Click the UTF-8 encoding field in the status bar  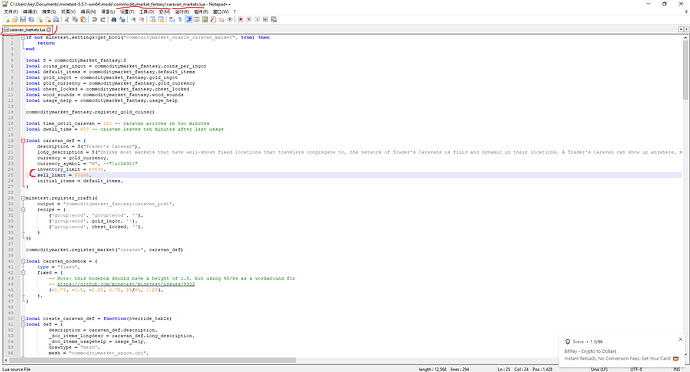[636, 369]
